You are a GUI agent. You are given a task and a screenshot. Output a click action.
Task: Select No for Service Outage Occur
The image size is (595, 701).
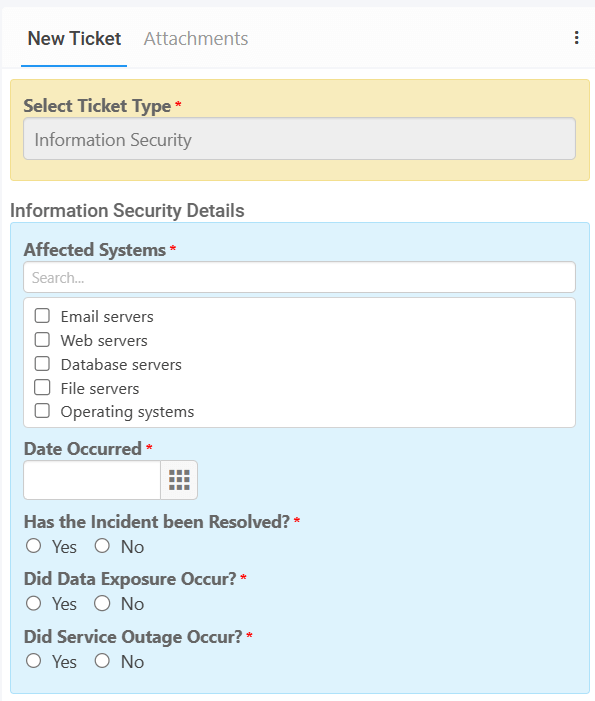[x=102, y=661]
